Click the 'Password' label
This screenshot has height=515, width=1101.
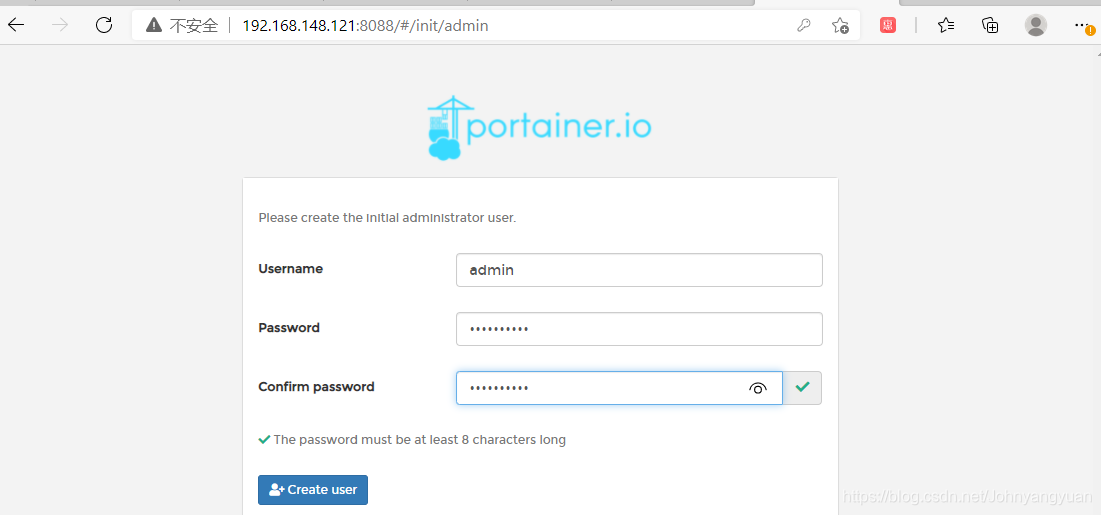(289, 327)
